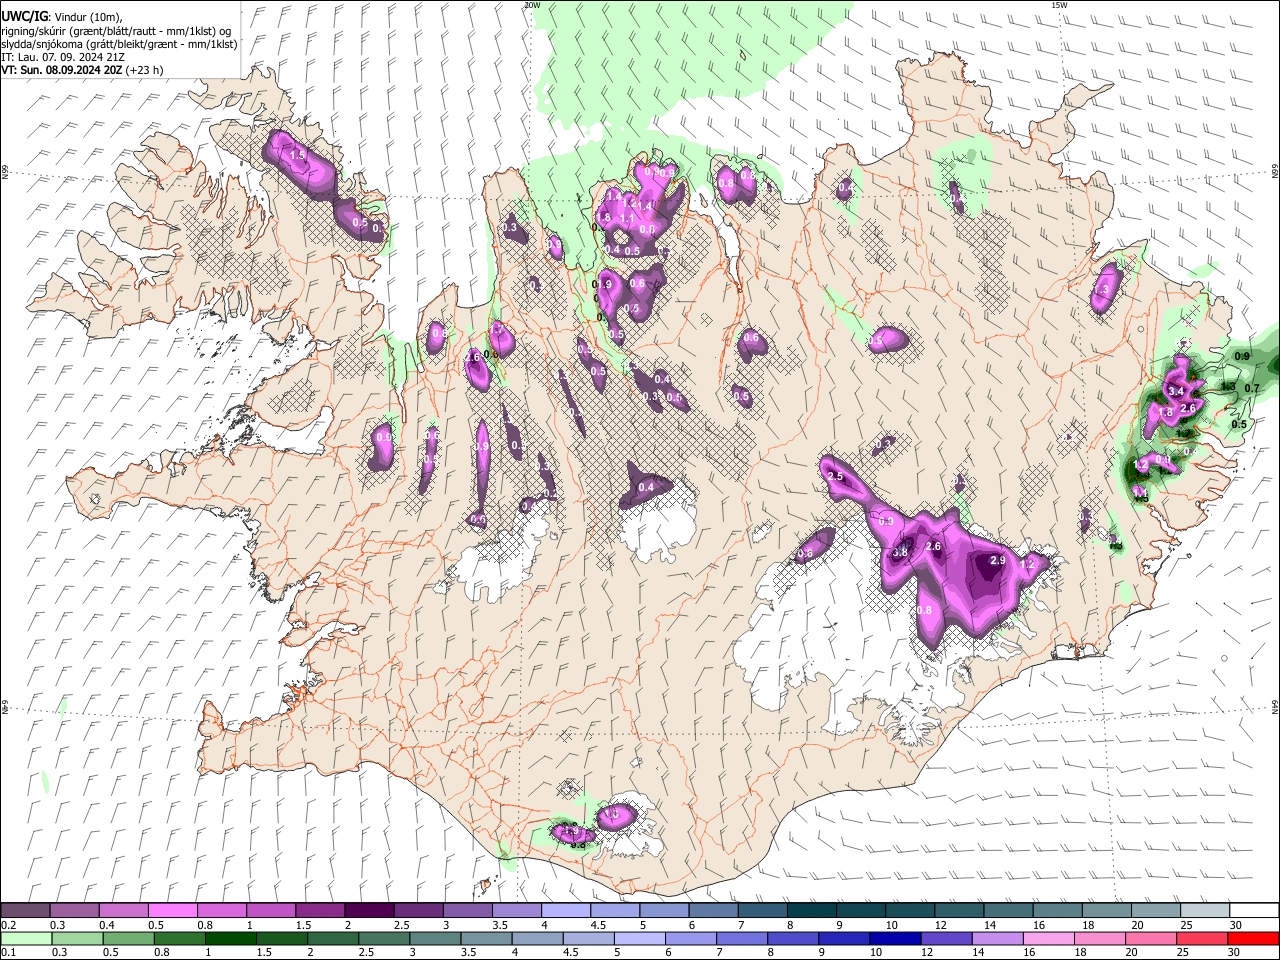Pick the medium green swatch at 0.5, lower legend
Screen dimensions: 1280x960
pyautogui.click(x=127, y=938)
